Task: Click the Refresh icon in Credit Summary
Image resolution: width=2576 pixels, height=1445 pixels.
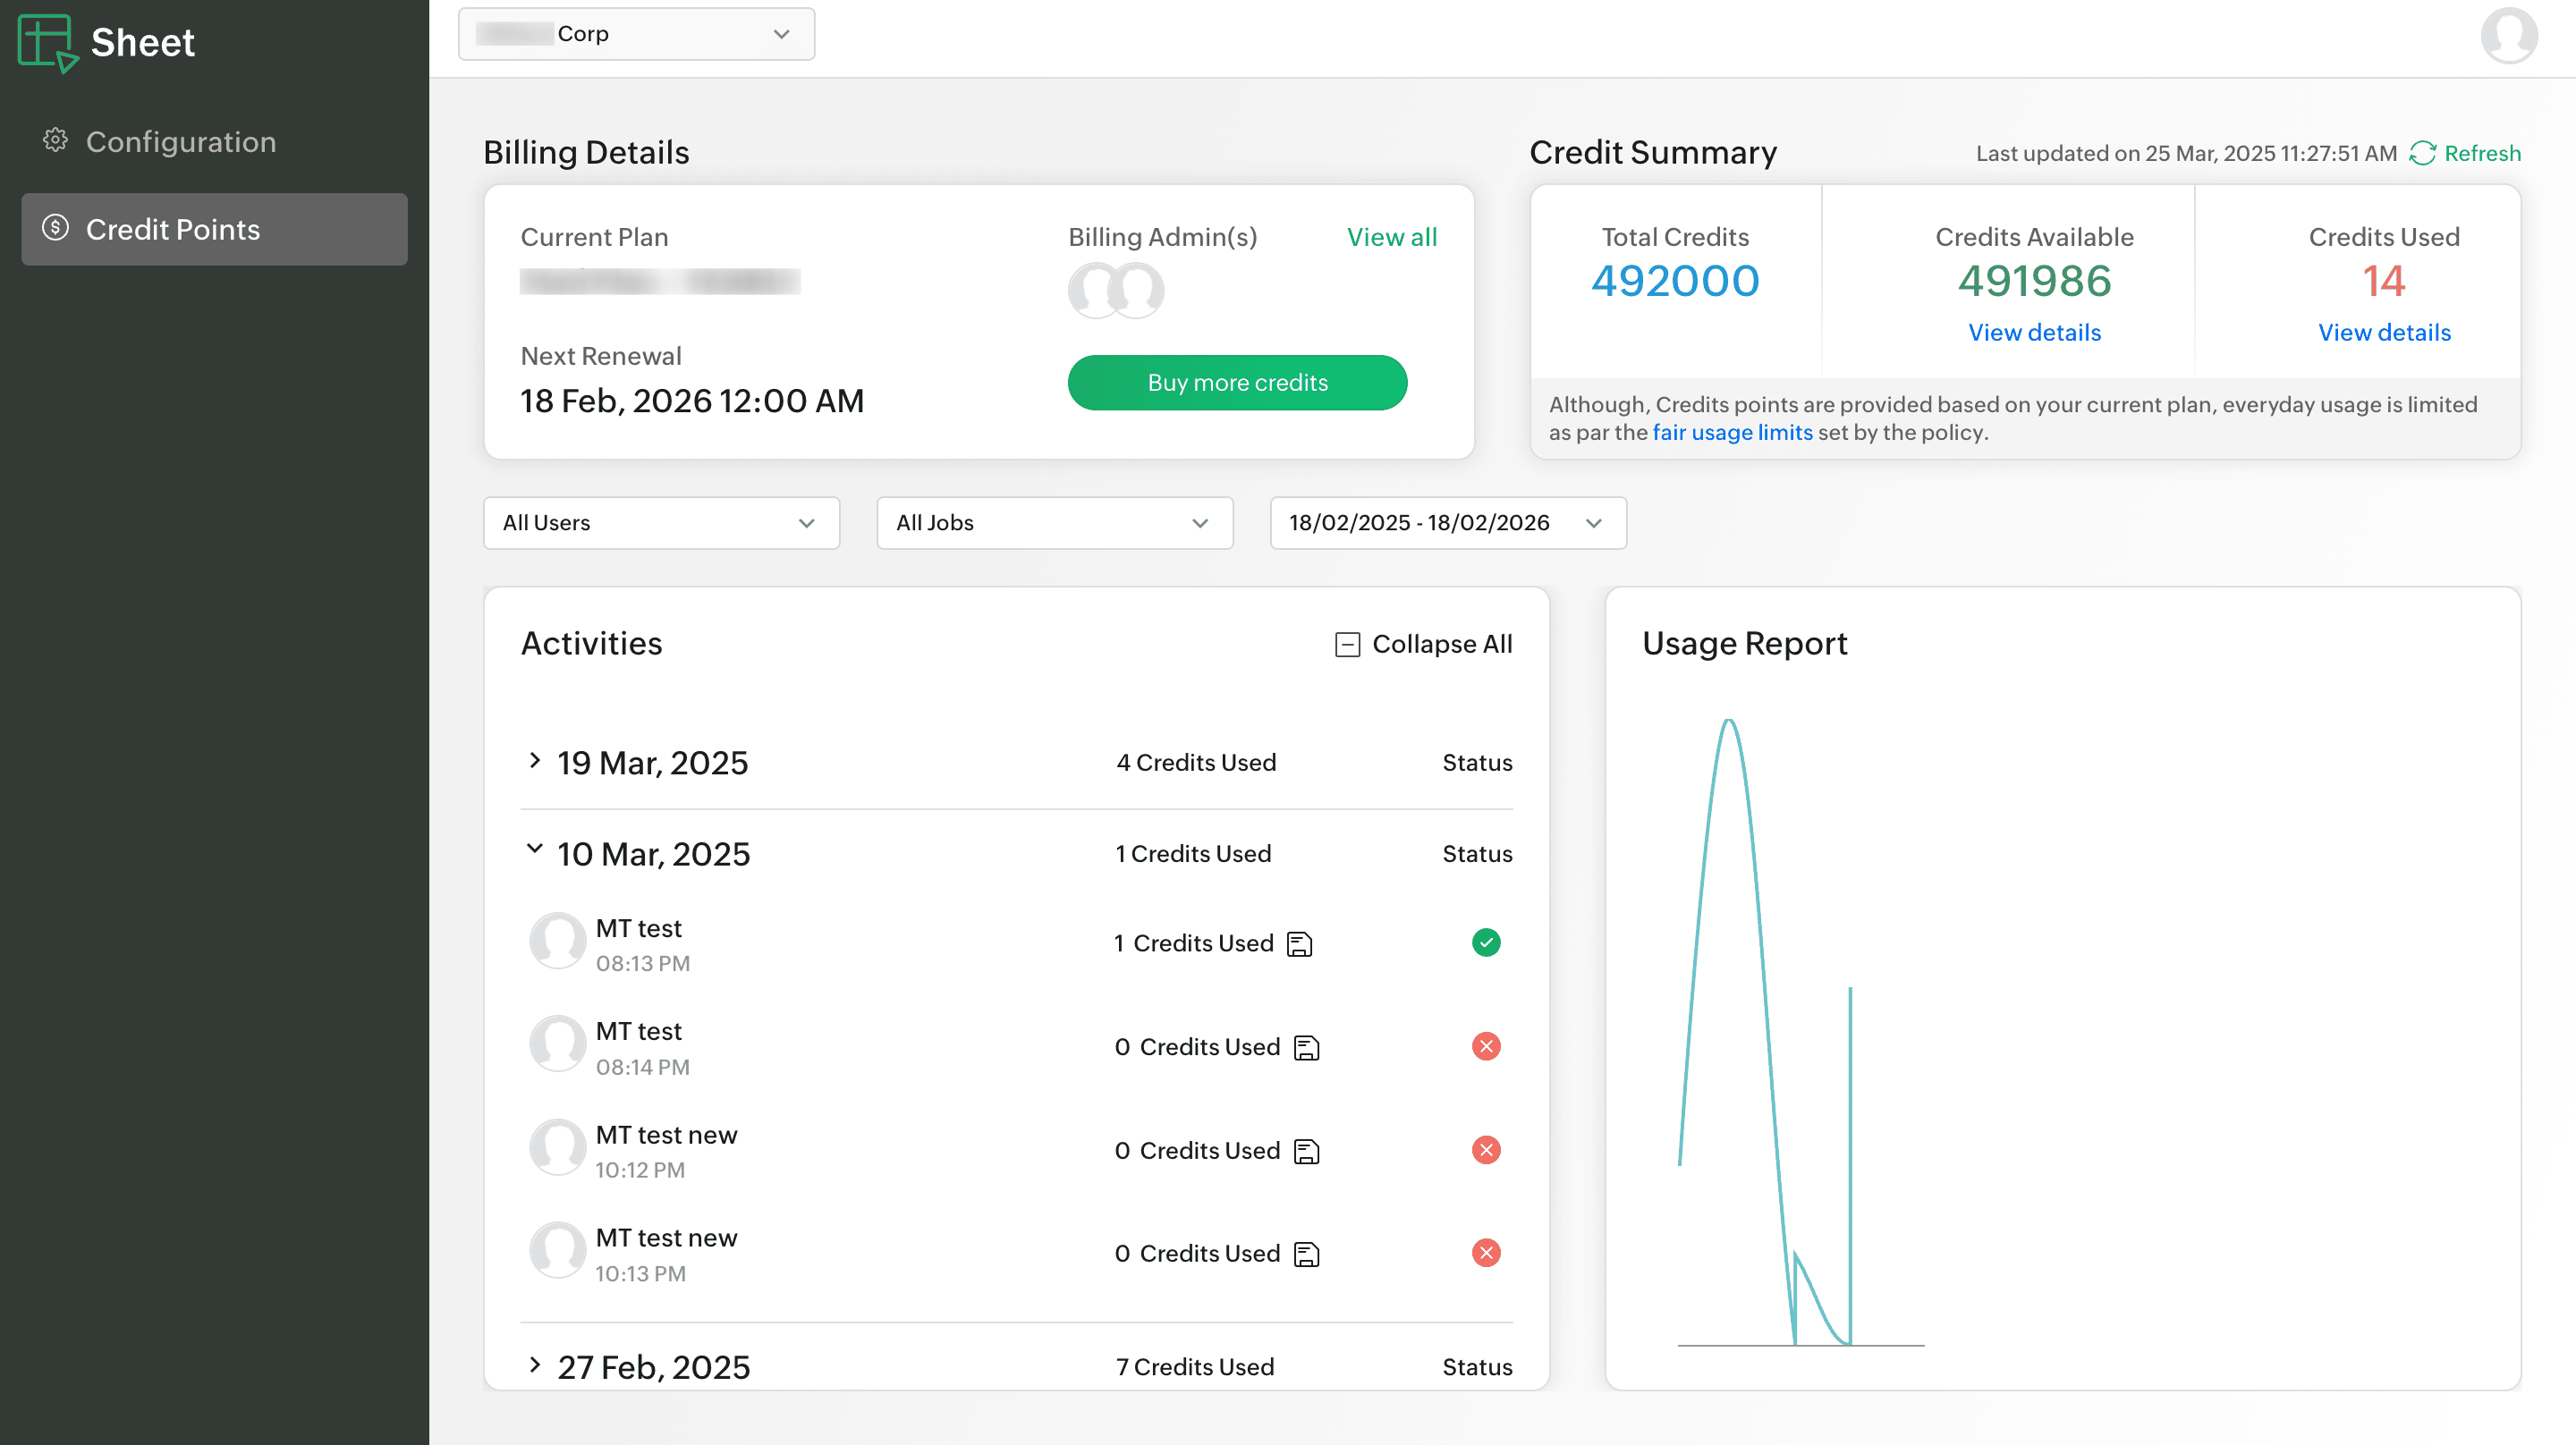Action: point(2422,153)
